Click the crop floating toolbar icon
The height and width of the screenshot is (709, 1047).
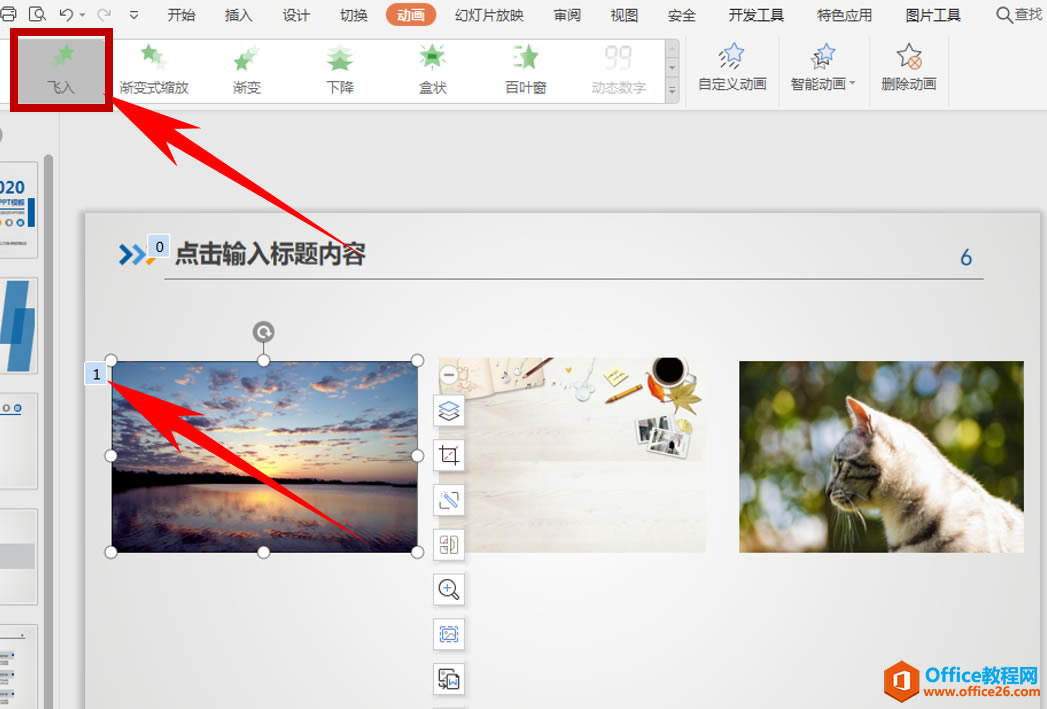(449, 455)
